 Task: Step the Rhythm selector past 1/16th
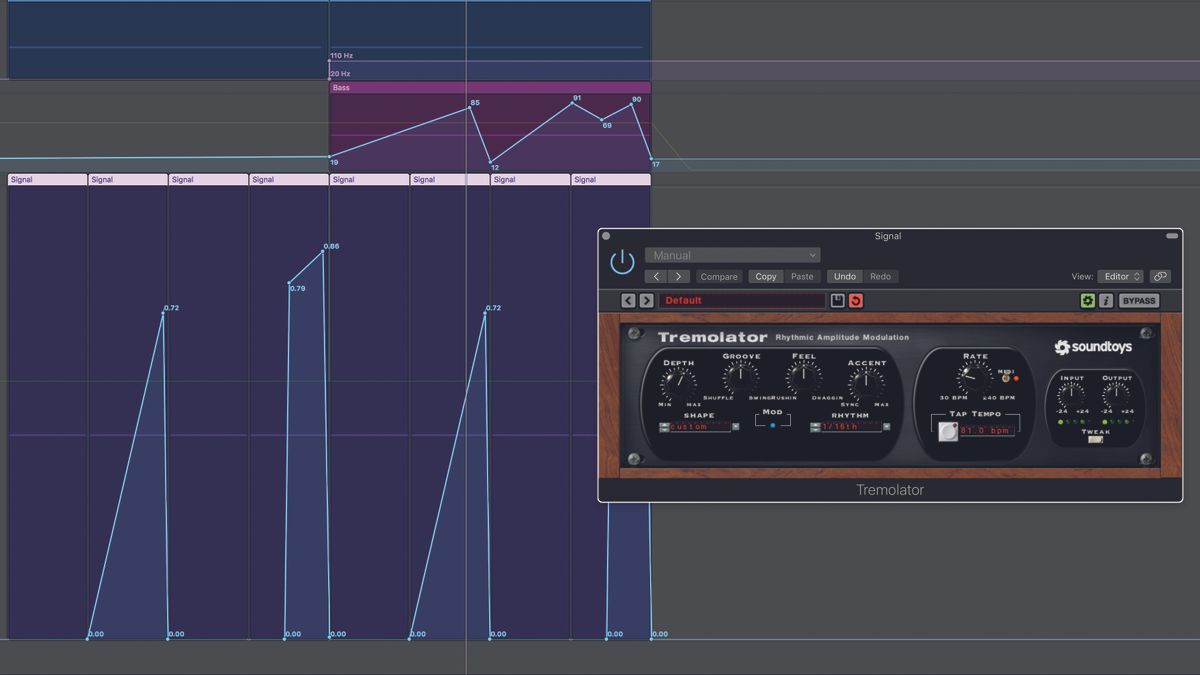[886, 426]
